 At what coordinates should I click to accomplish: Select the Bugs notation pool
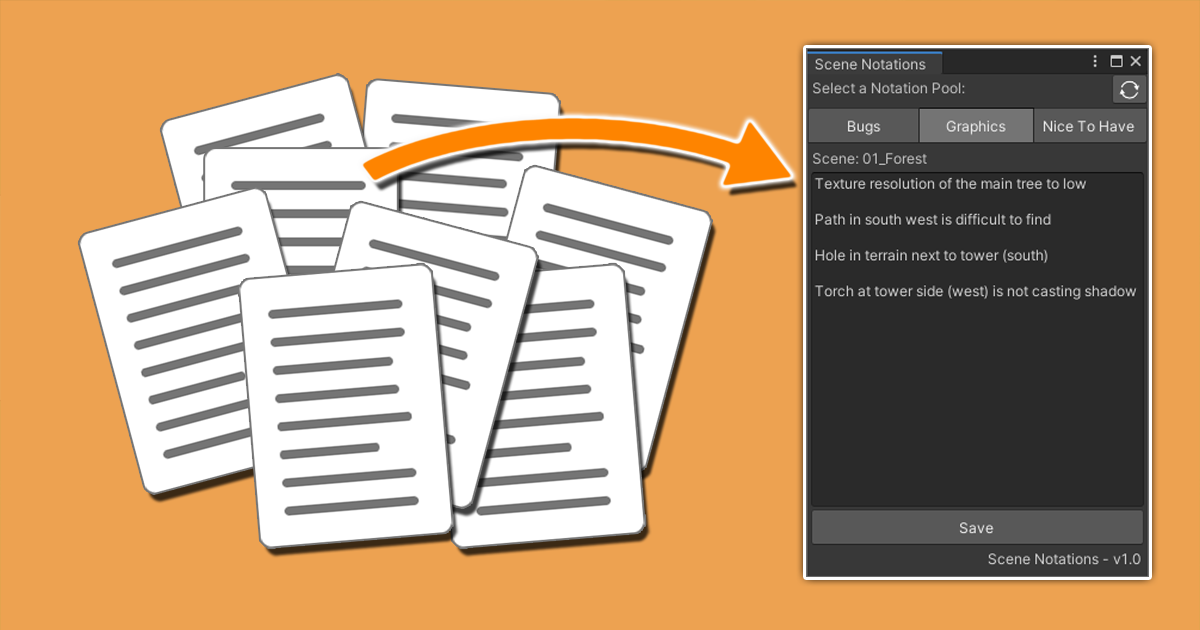pos(862,125)
